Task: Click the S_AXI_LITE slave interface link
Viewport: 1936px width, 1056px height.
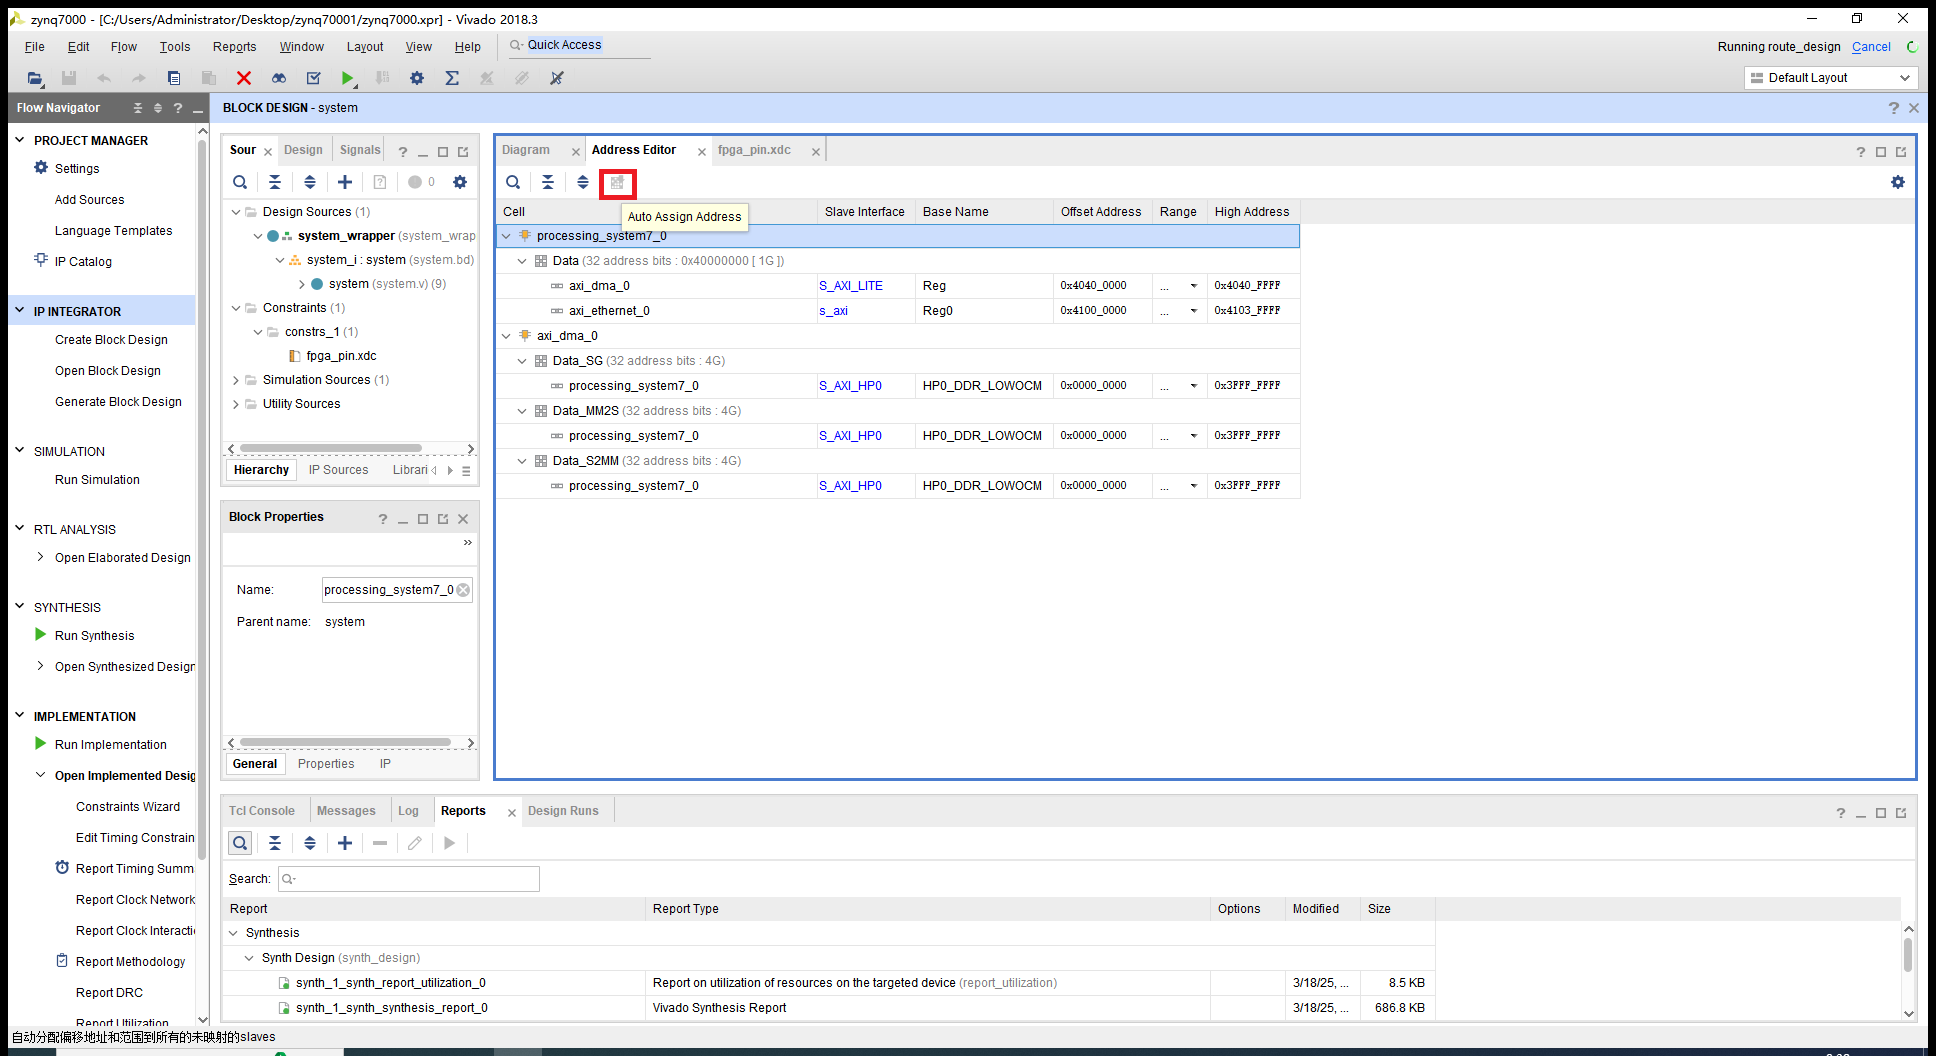Action: pyautogui.click(x=851, y=286)
